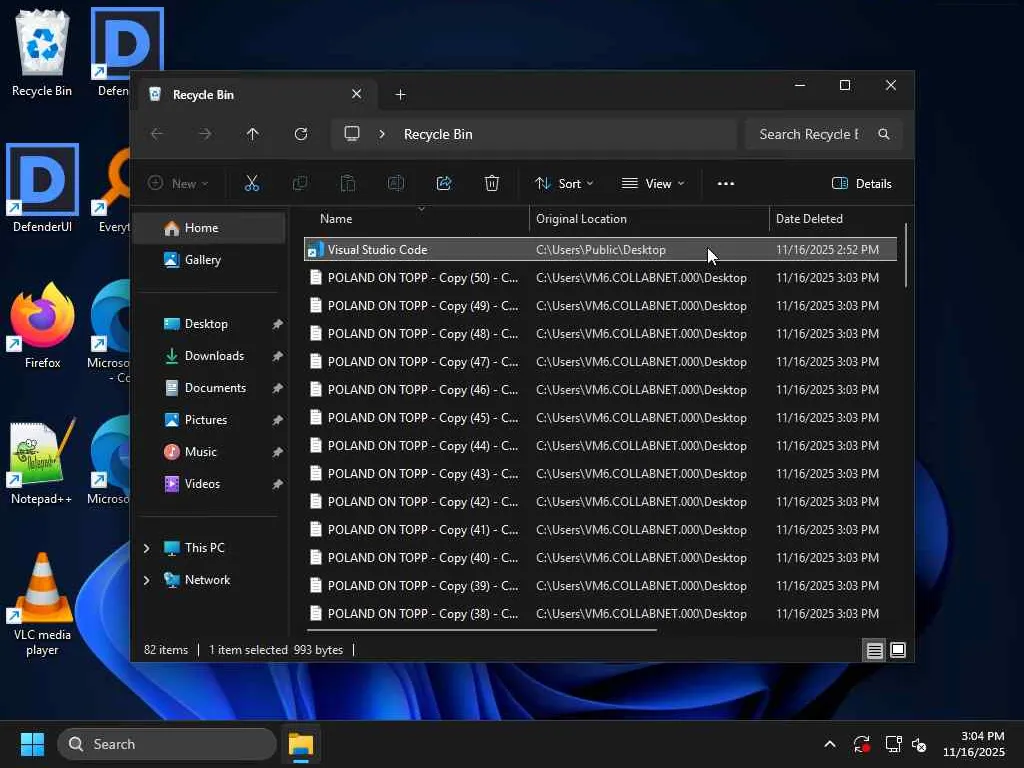Screen dimensions: 1024x768
Task: Click the Cut scissors icon in toolbar
Action: pos(251,184)
